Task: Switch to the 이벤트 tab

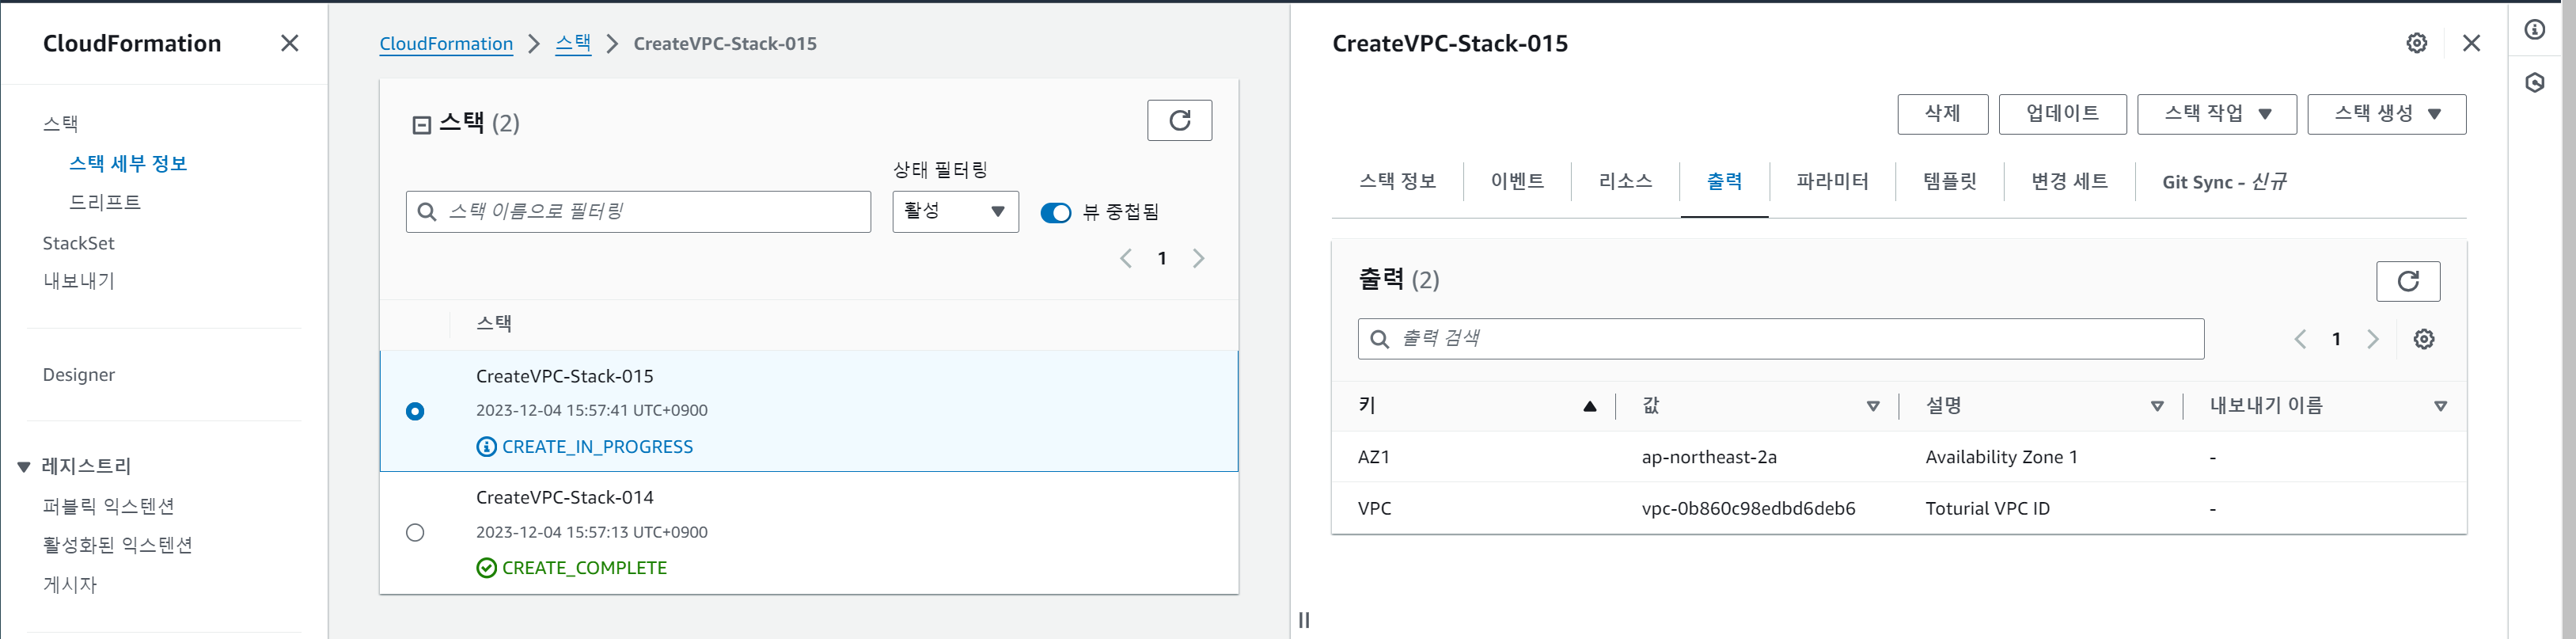Action: pyautogui.click(x=1517, y=181)
